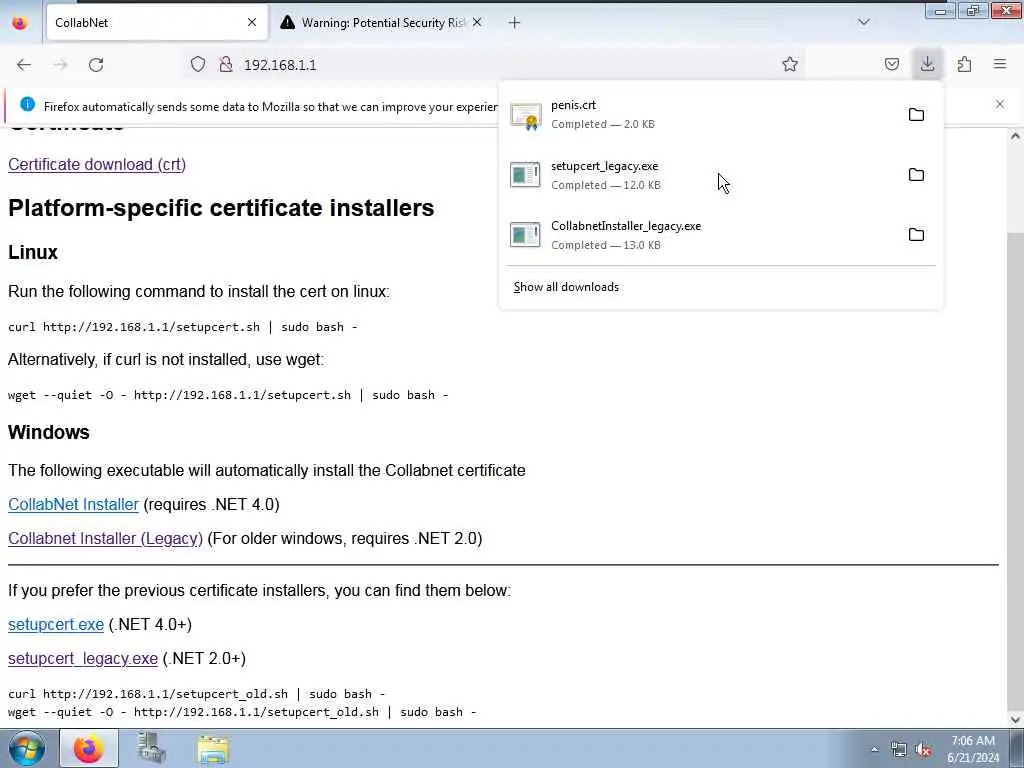Click the Linux heading
This screenshot has height=768, width=1024.
[x=33, y=252]
